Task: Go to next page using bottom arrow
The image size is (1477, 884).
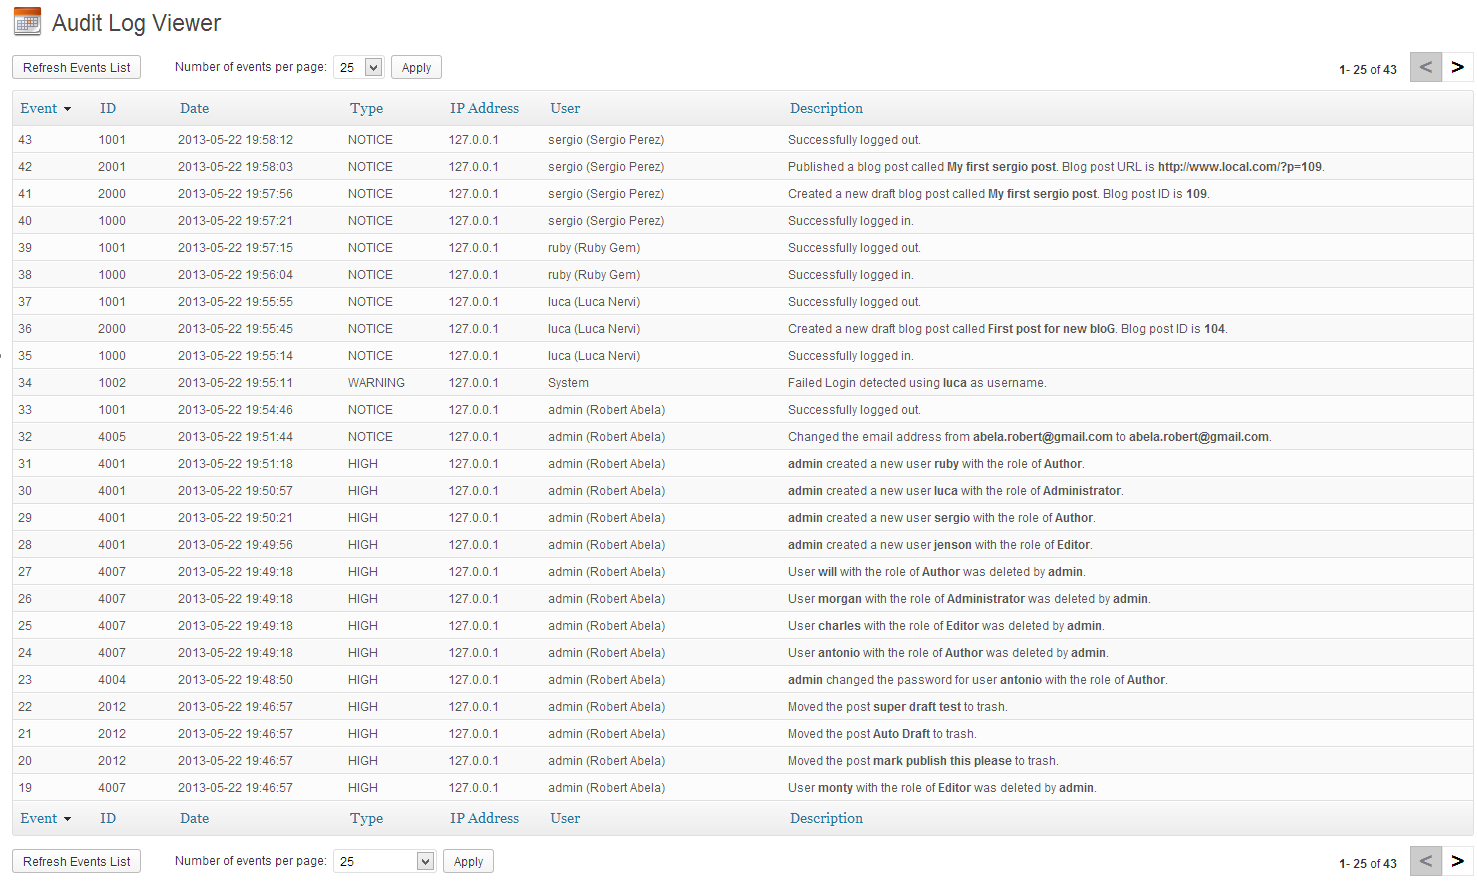Action: pos(1457,861)
